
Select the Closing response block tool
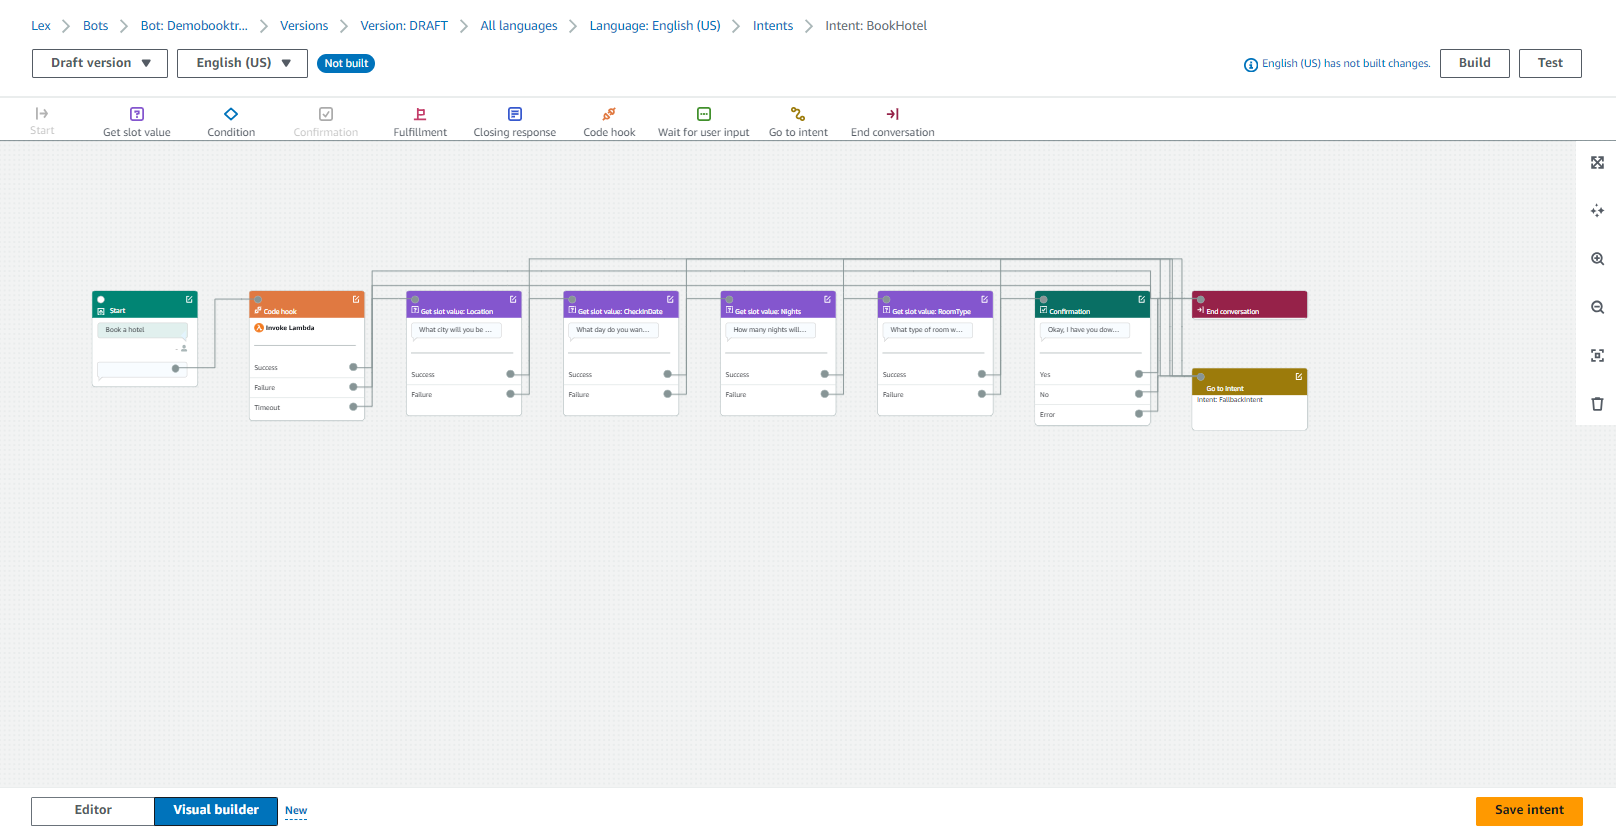(x=515, y=122)
